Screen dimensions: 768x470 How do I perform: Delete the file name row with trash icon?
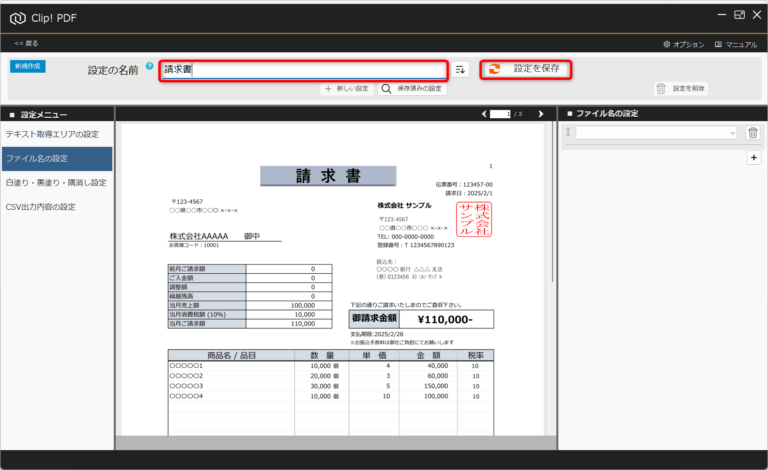[754, 133]
